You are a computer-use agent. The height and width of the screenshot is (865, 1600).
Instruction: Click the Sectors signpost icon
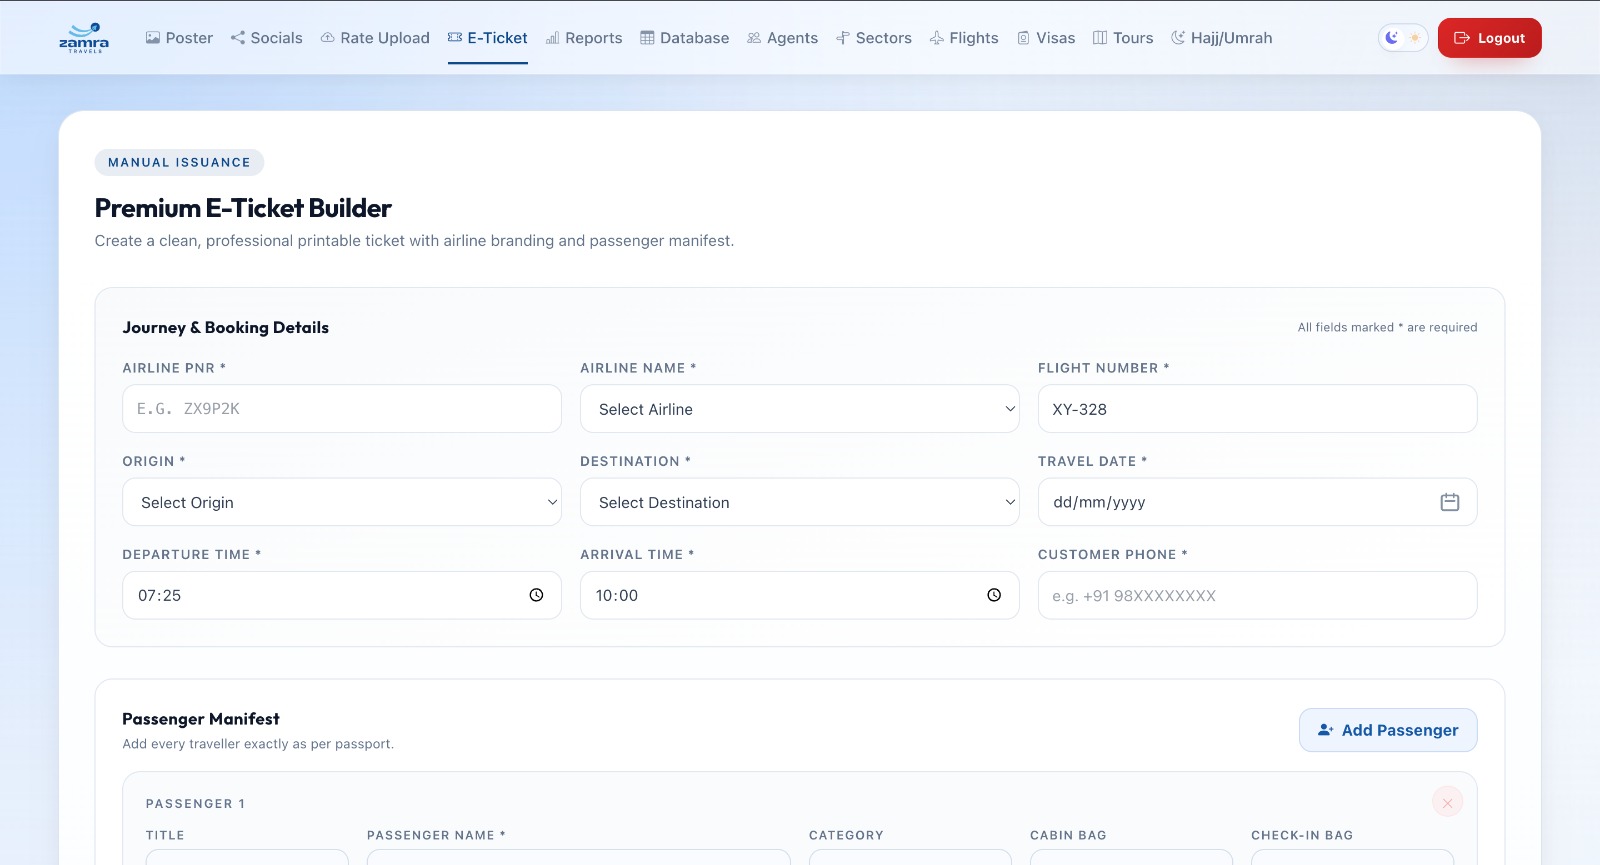[x=843, y=38]
